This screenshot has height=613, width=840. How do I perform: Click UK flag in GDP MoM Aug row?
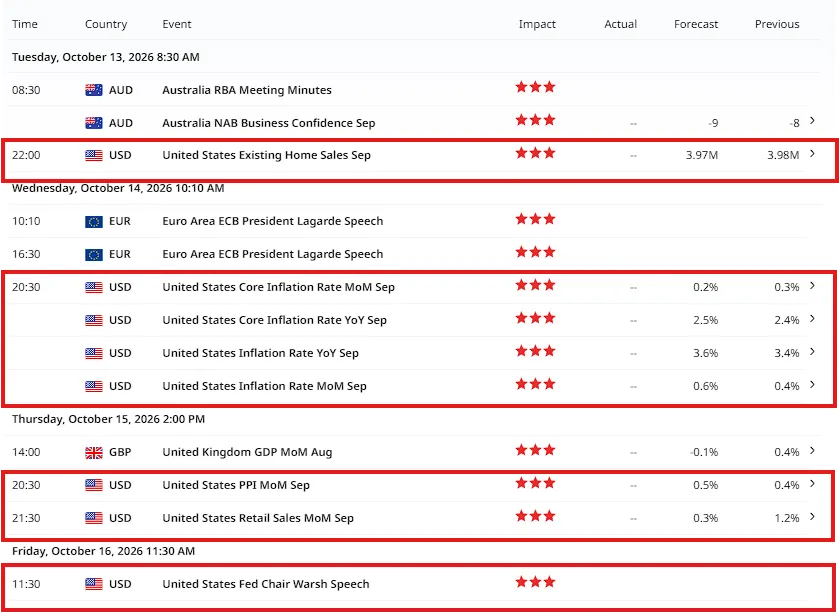pos(94,452)
